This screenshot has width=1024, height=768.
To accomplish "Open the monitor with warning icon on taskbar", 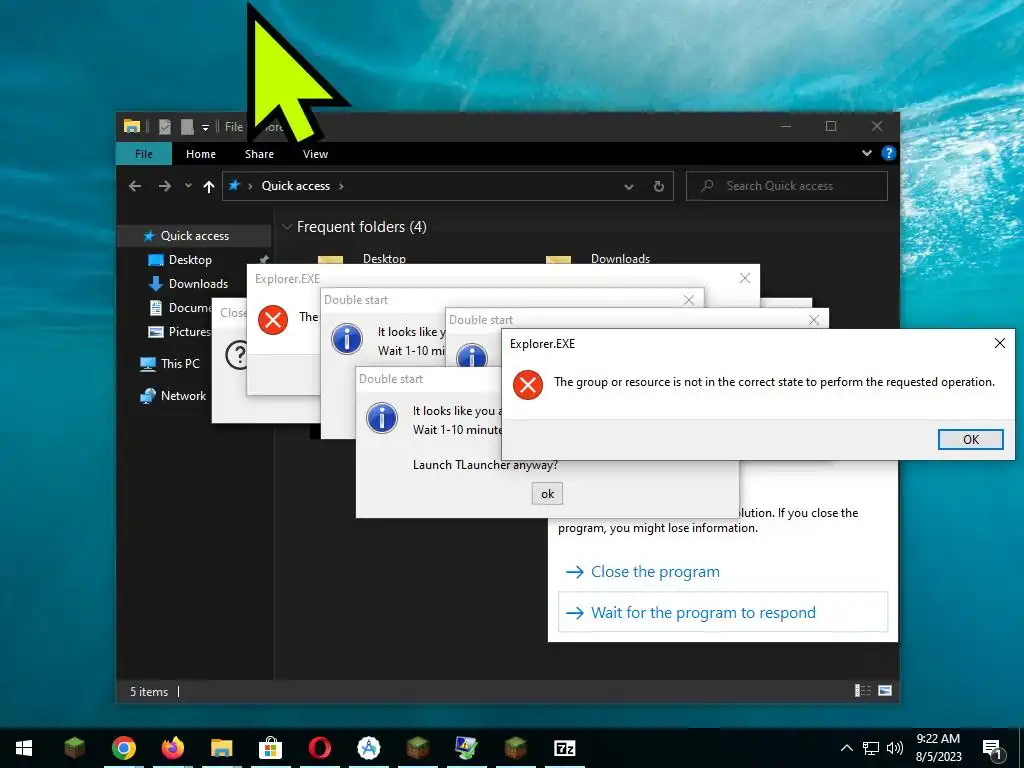I will 466,748.
